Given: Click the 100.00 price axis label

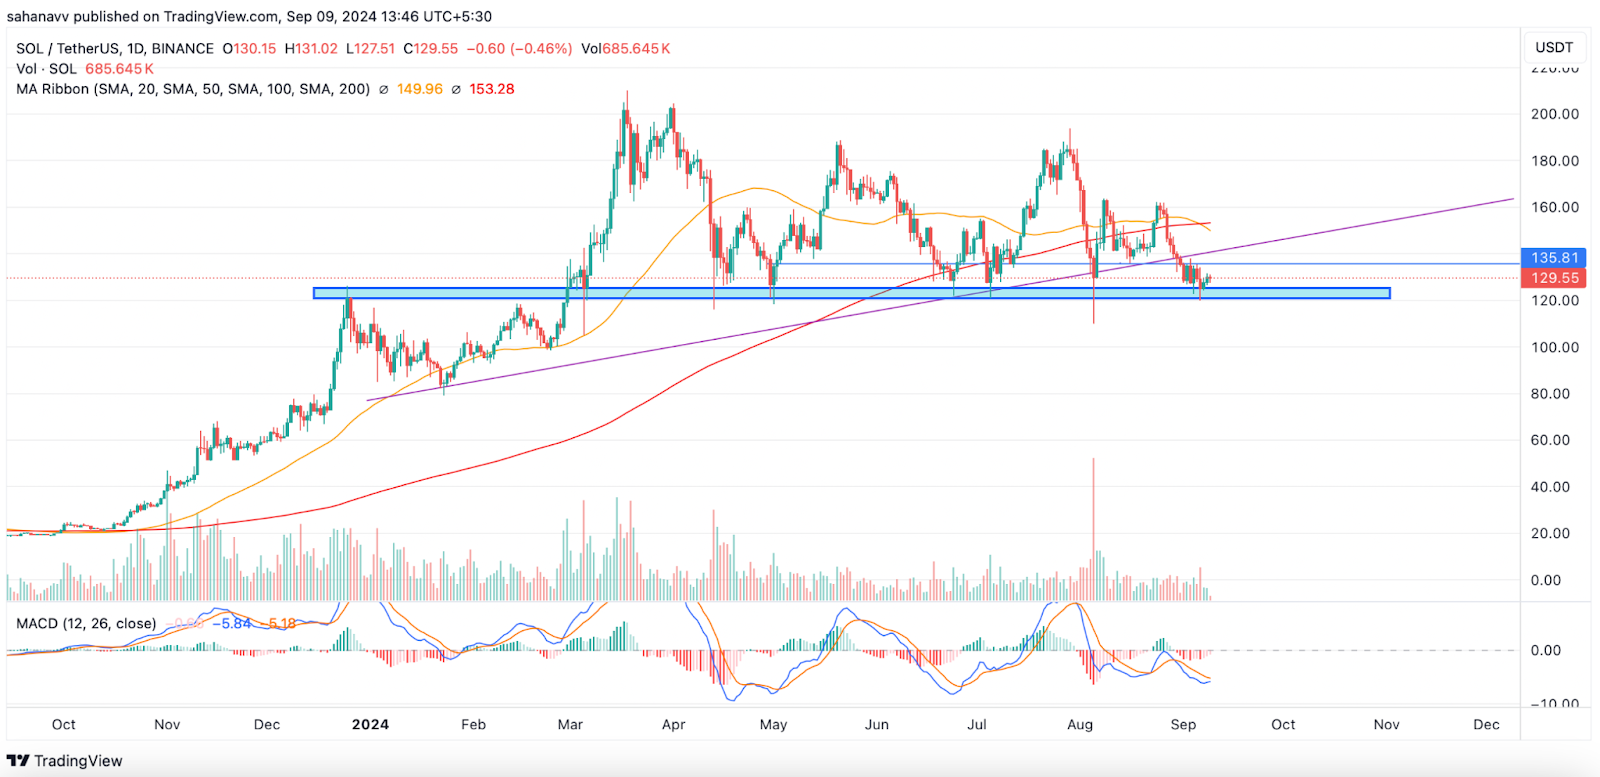Looking at the screenshot, I should 1555,347.
